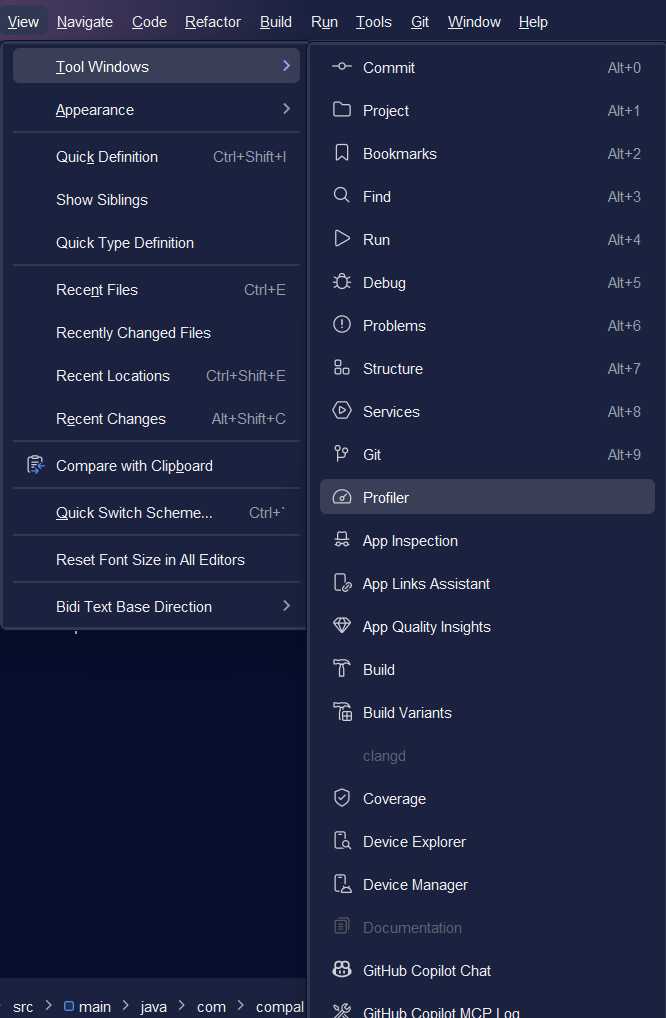The height and width of the screenshot is (1018, 666).
Task: Expand the Tool Windows submenu arrow
Action: coord(286,66)
